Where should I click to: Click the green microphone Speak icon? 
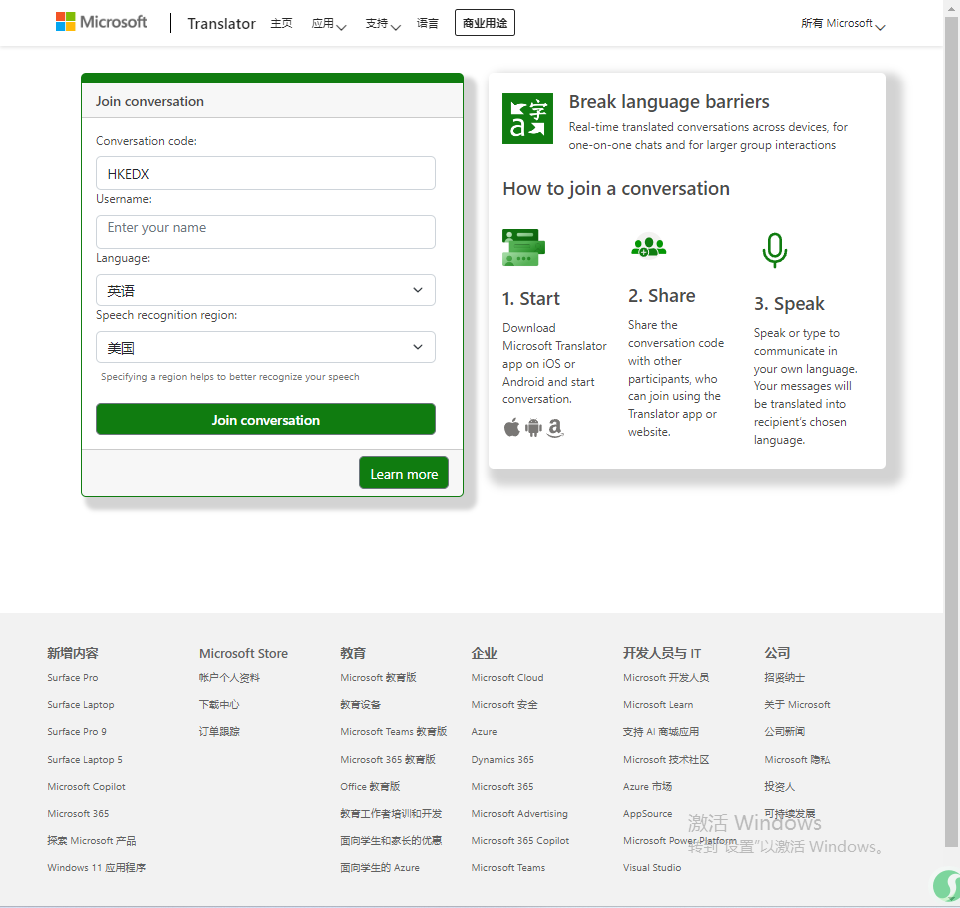[774, 250]
